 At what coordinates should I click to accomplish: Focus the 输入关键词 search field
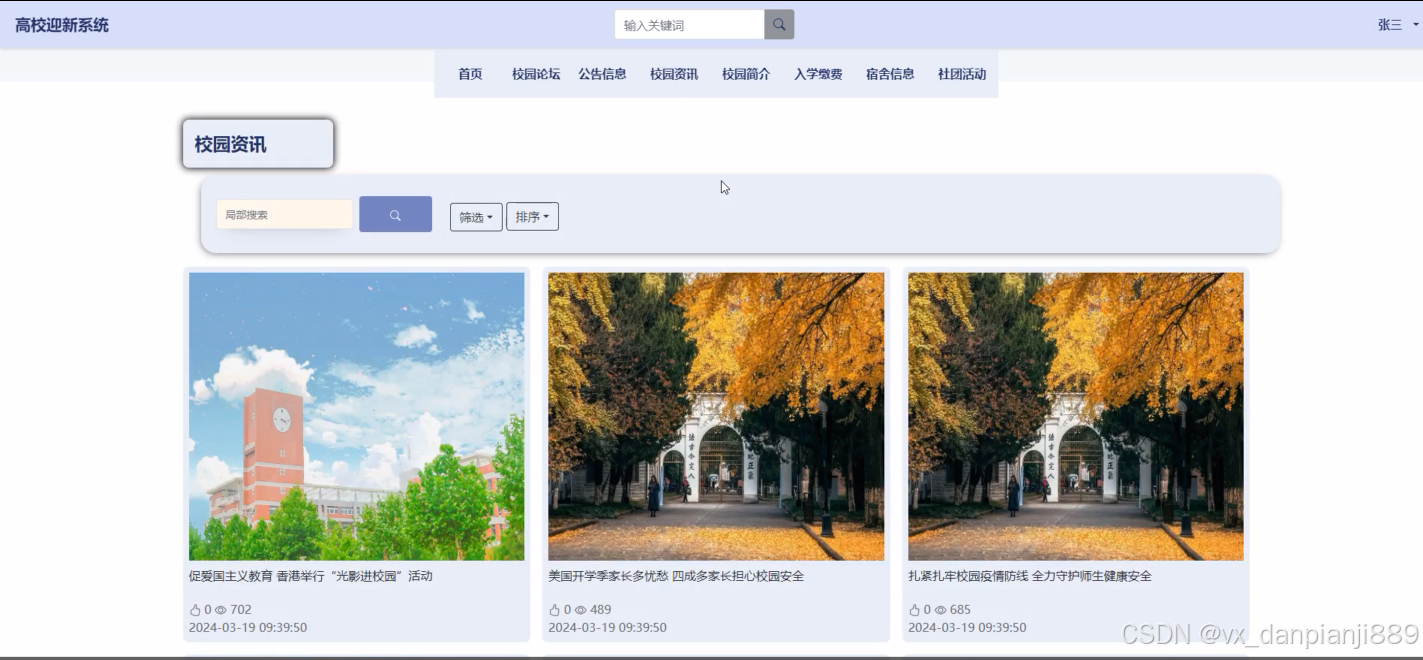690,25
